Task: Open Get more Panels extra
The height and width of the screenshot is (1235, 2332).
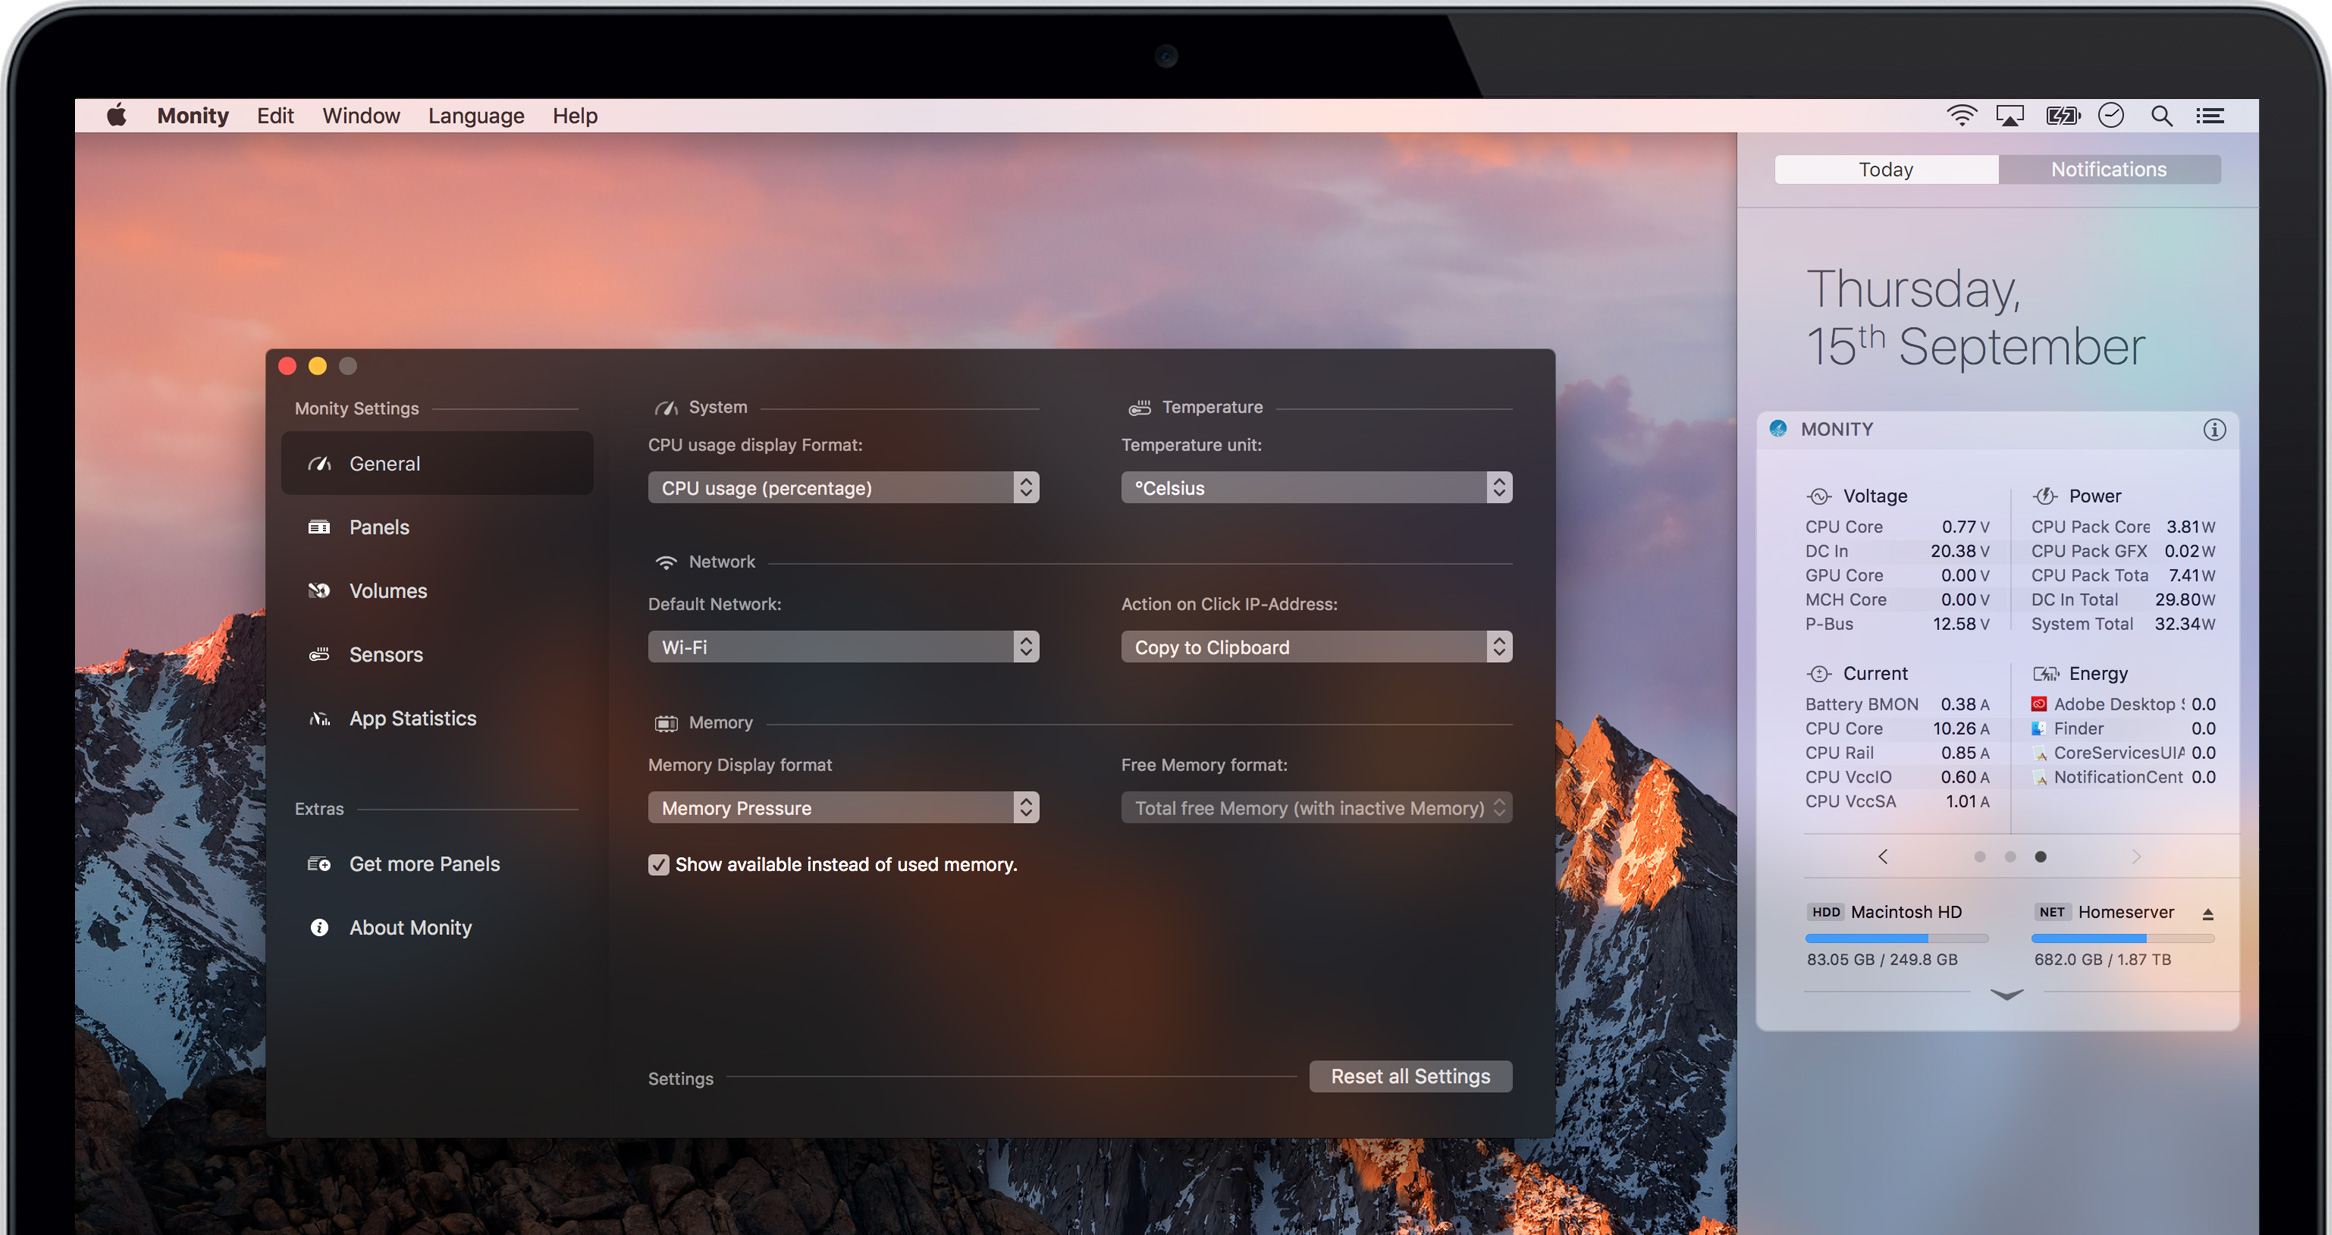Action: pos(437,864)
